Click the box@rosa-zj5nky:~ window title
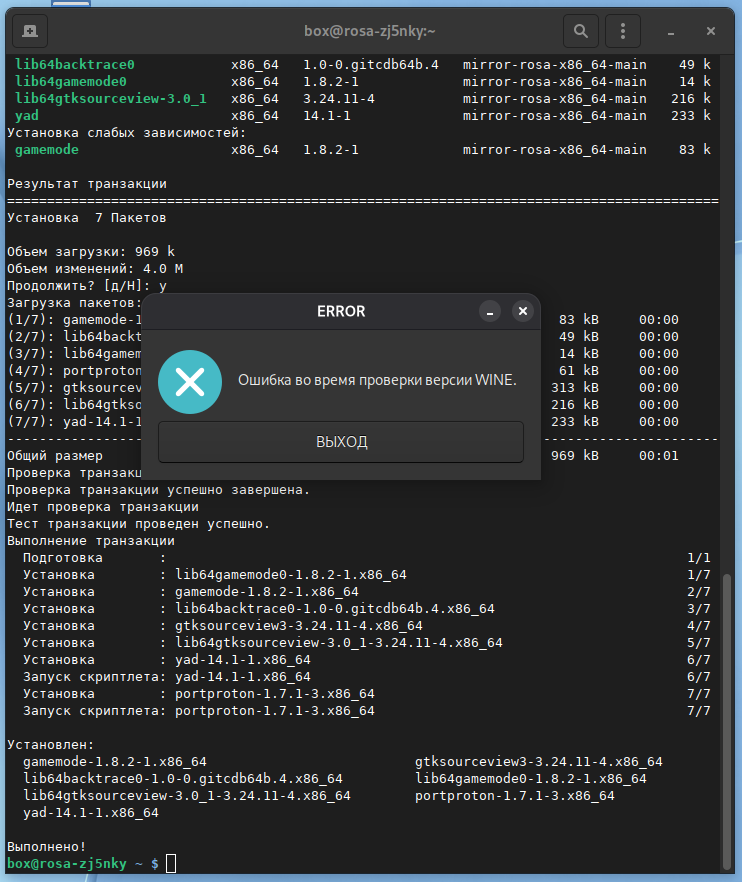Image resolution: width=742 pixels, height=882 pixels. (369, 31)
